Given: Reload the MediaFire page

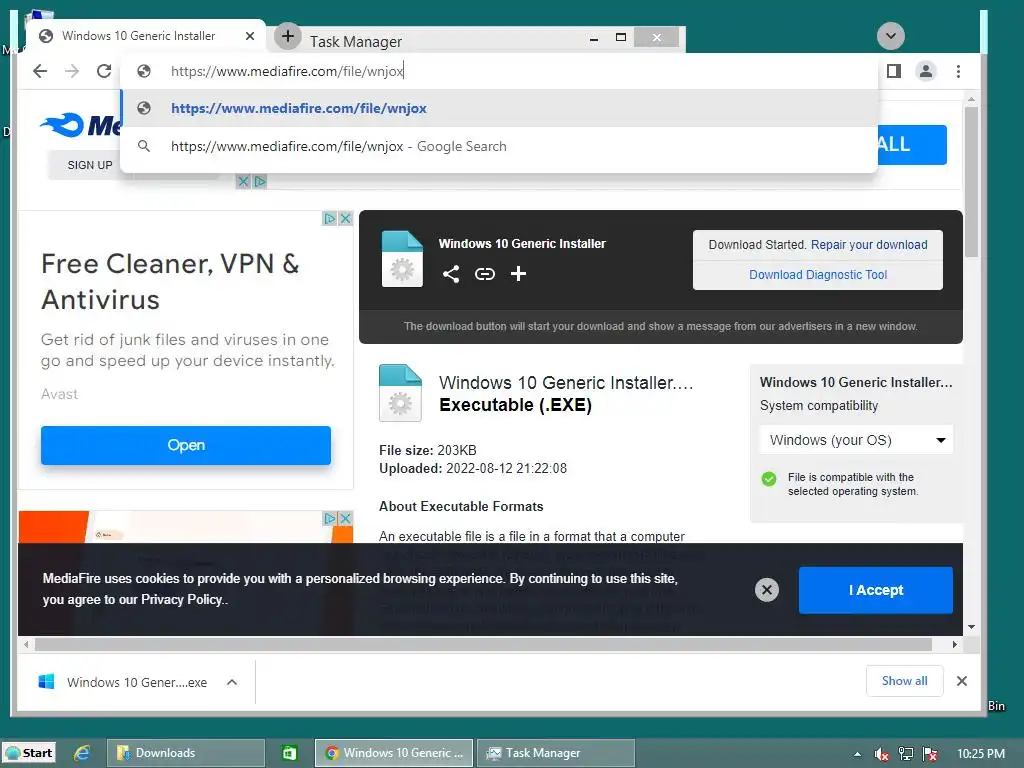Looking at the screenshot, I should 104,71.
